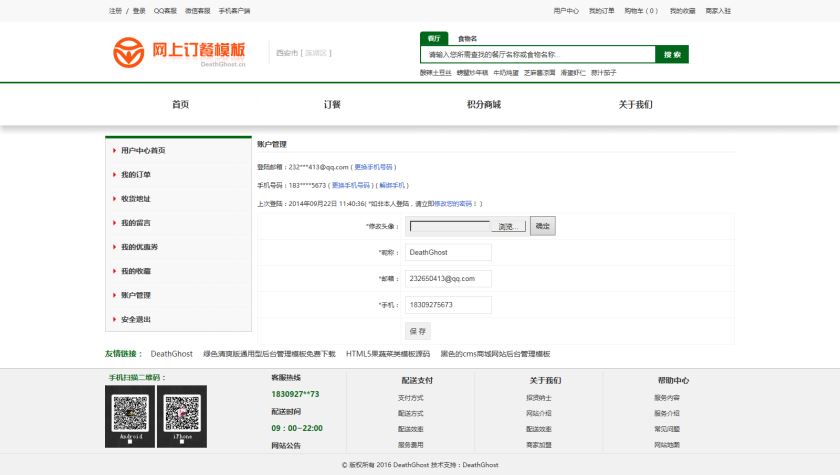Open 我的订单 in the top bar
This screenshot has height=475, width=840.
601,11
